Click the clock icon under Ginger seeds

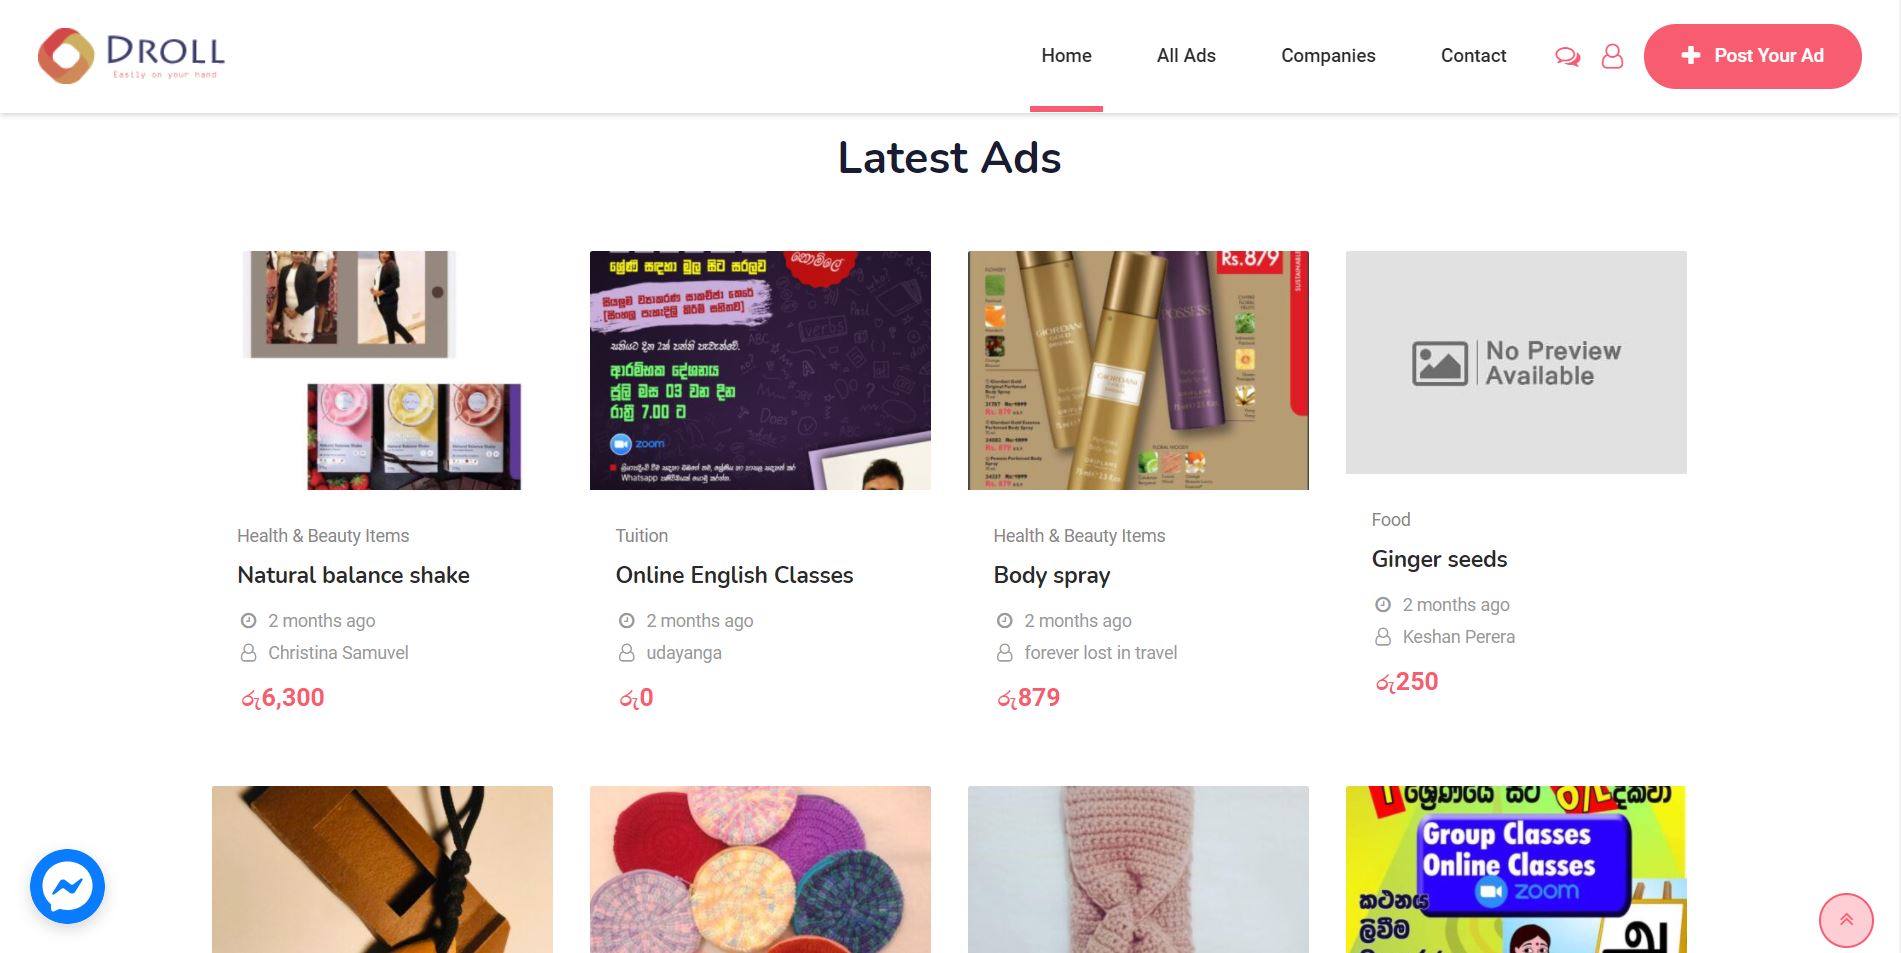(x=1383, y=604)
